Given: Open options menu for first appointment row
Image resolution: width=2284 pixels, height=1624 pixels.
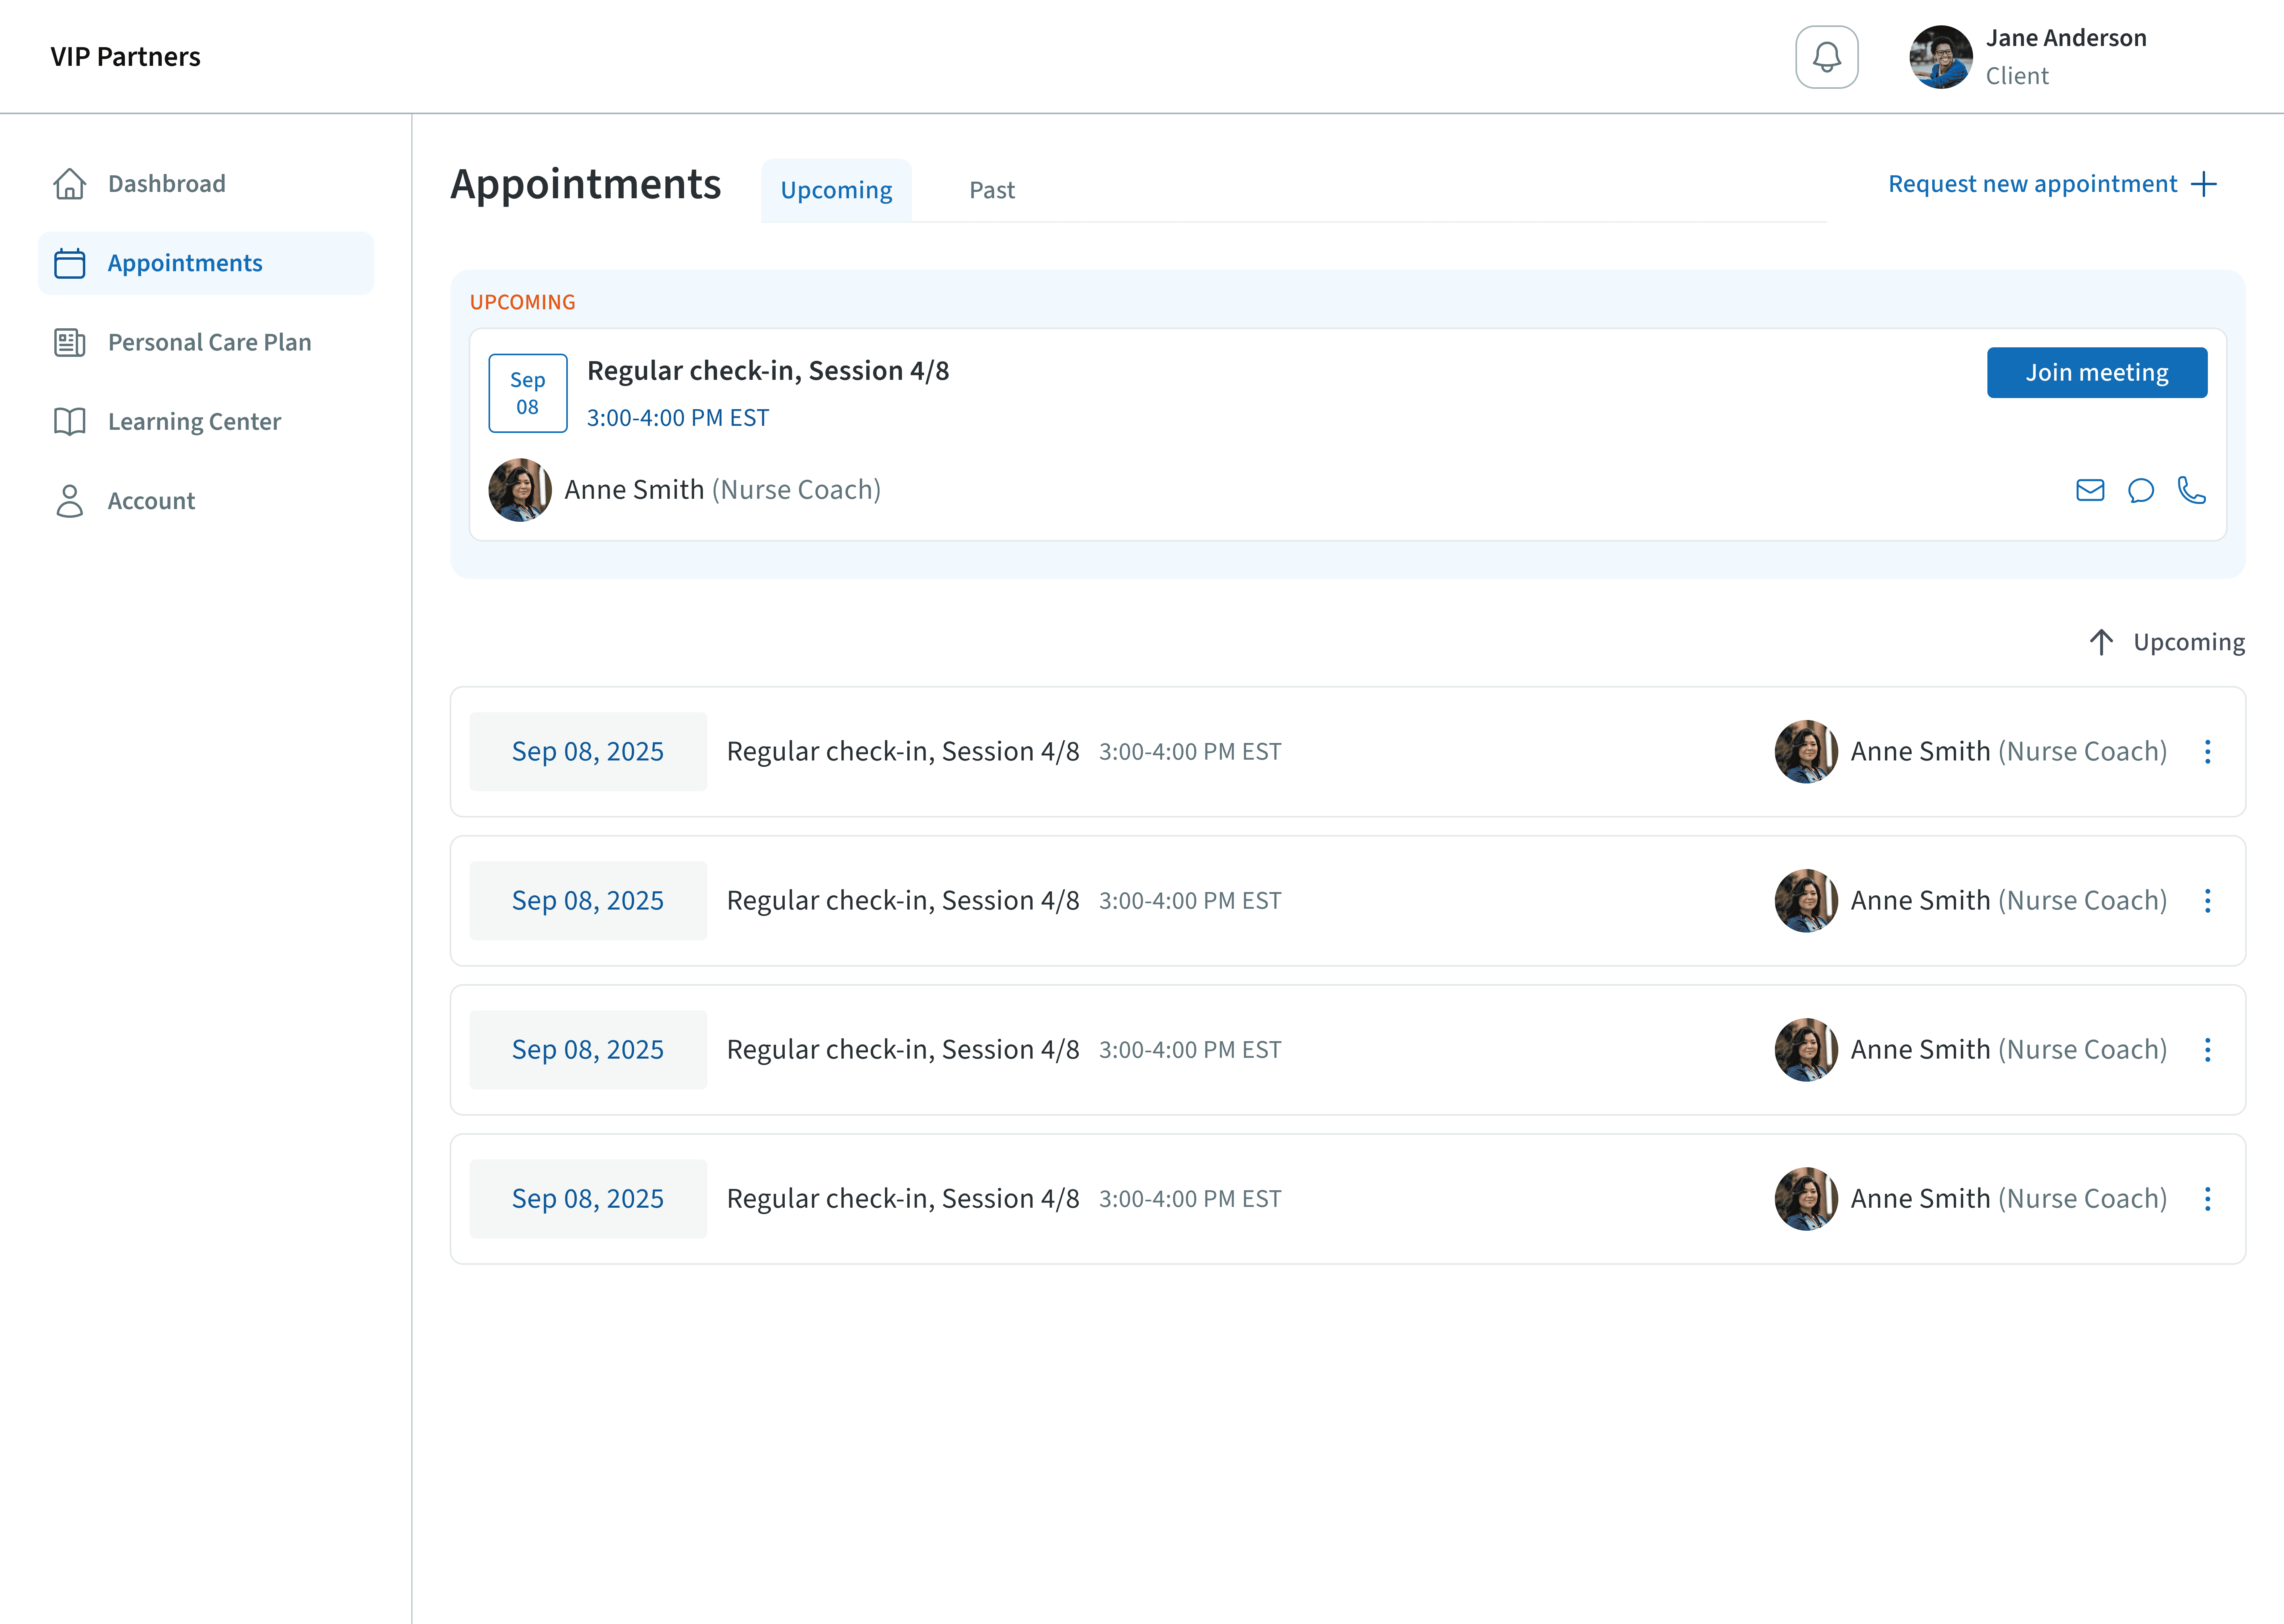Looking at the screenshot, I should 2208,752.
